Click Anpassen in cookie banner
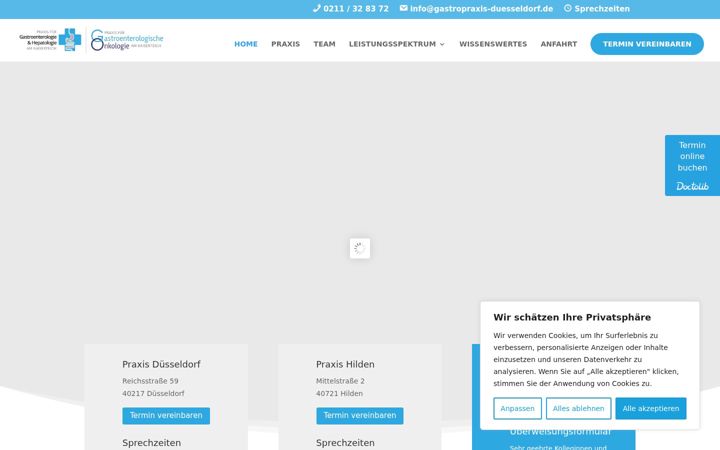Image resolution: width=720 pixels, height=450 pixels. coord(518,408)
